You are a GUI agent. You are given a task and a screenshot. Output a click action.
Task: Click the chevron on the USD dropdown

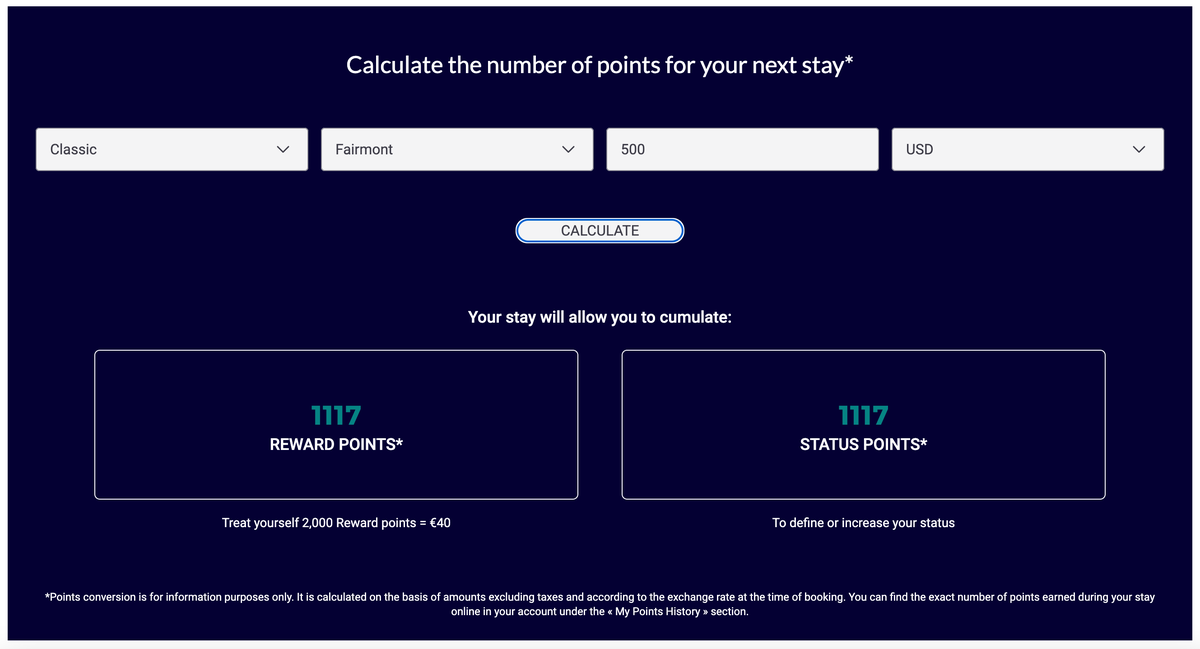1139,148
